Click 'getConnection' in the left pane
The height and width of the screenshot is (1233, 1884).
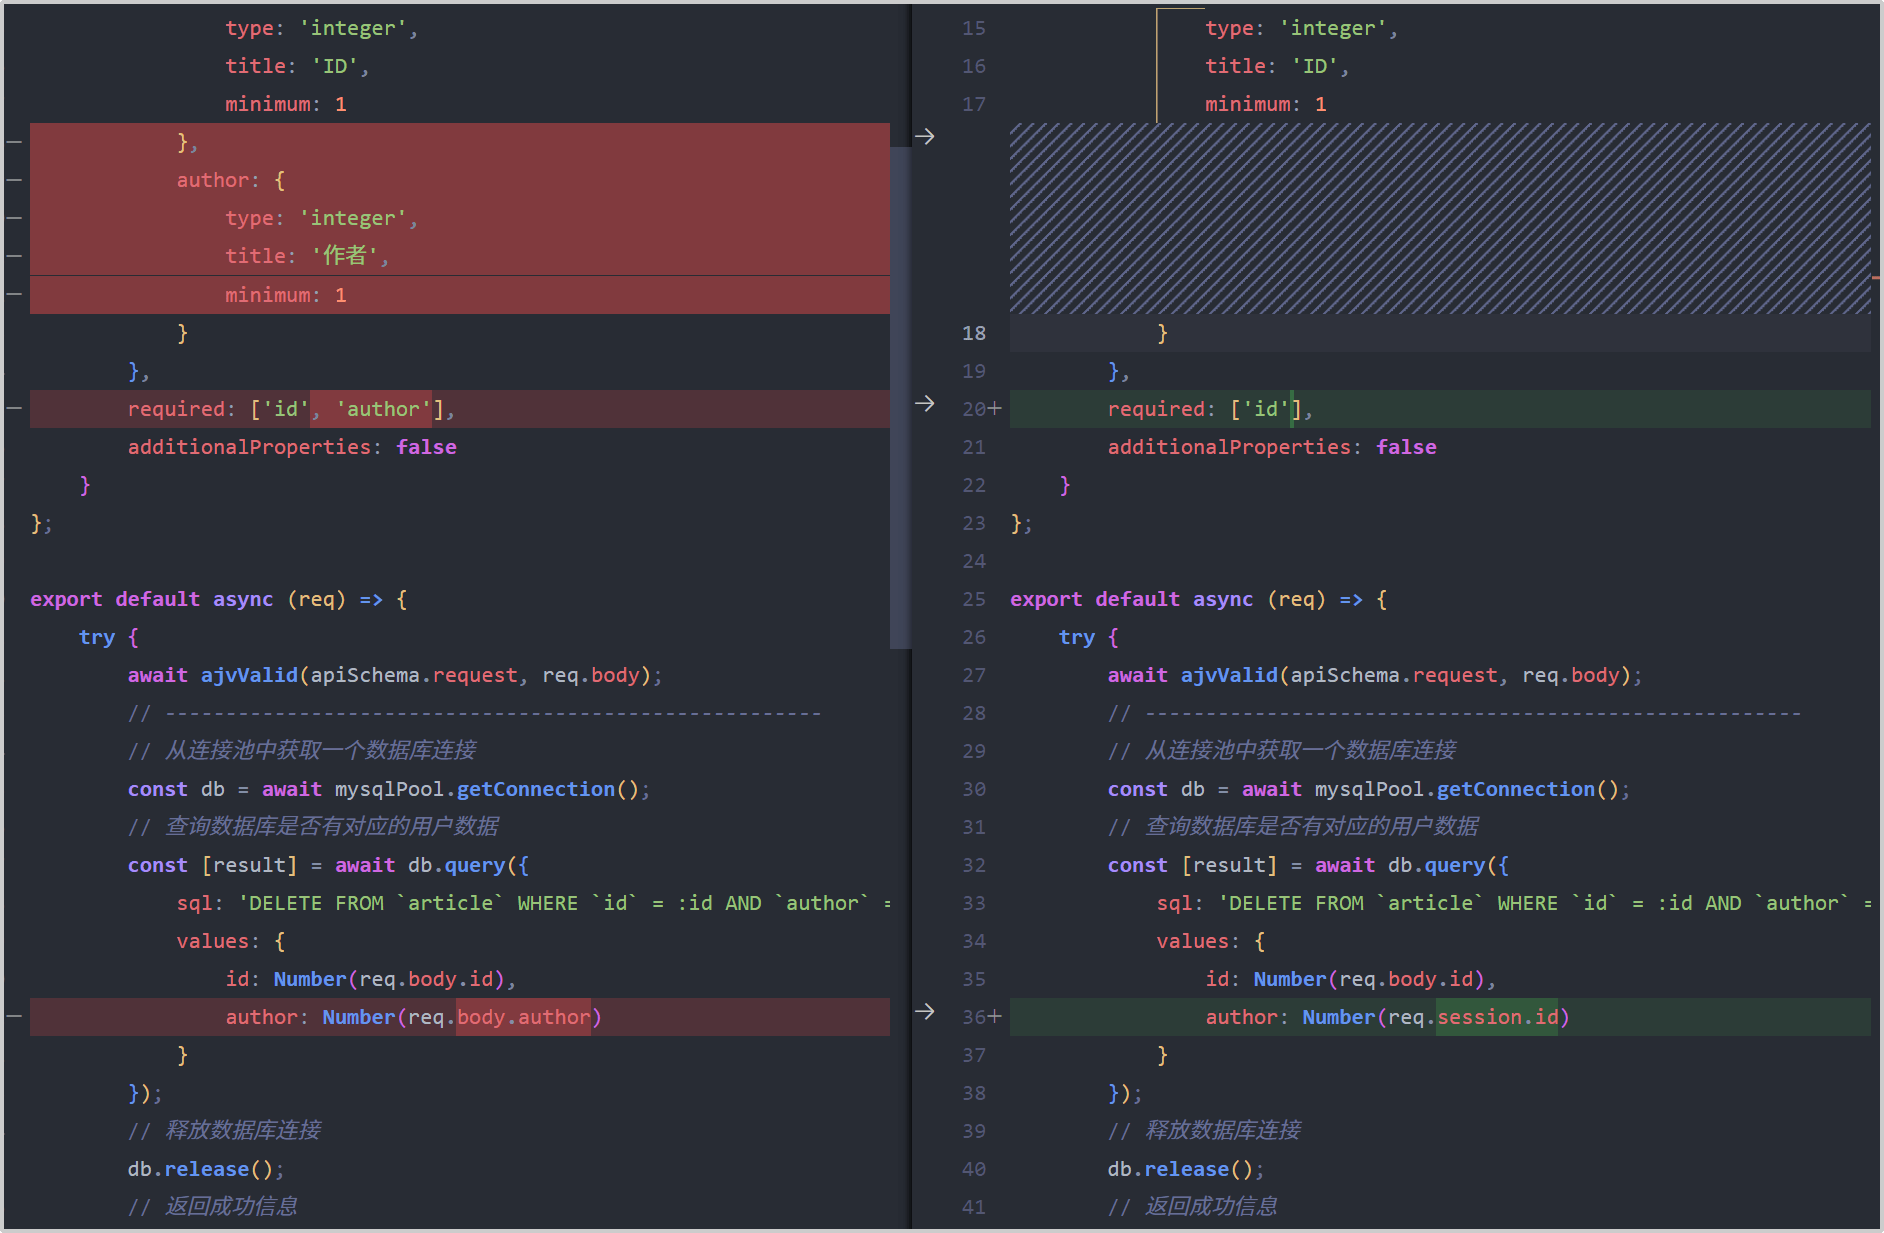coord(535,789)
